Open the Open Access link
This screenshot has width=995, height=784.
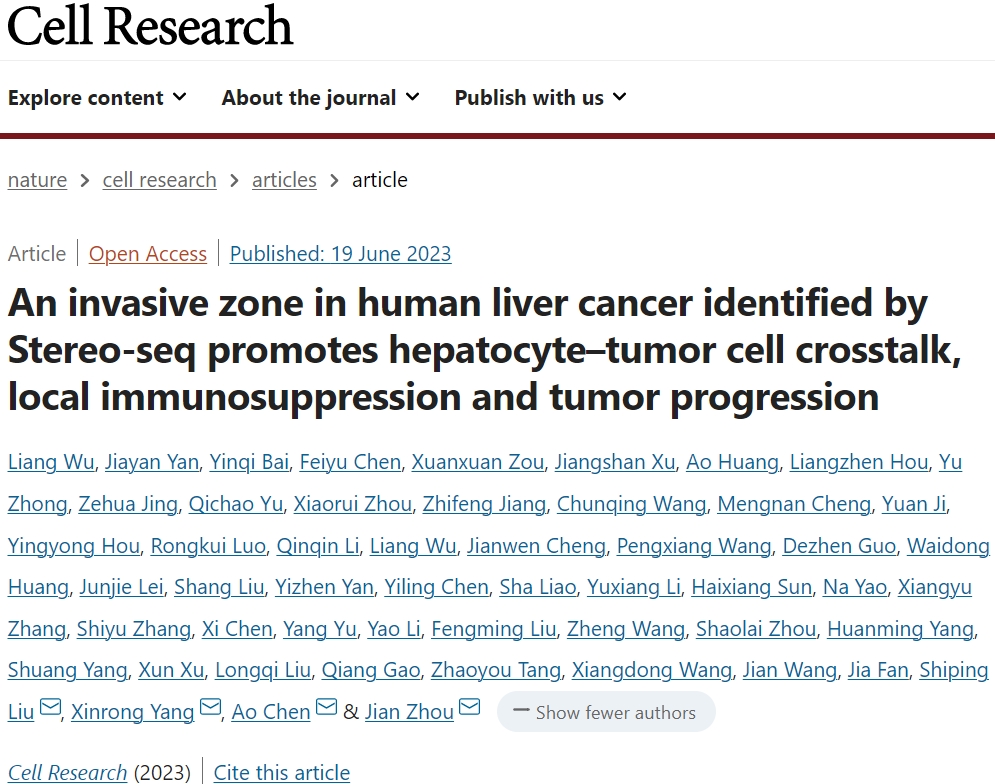click(148, 254)
